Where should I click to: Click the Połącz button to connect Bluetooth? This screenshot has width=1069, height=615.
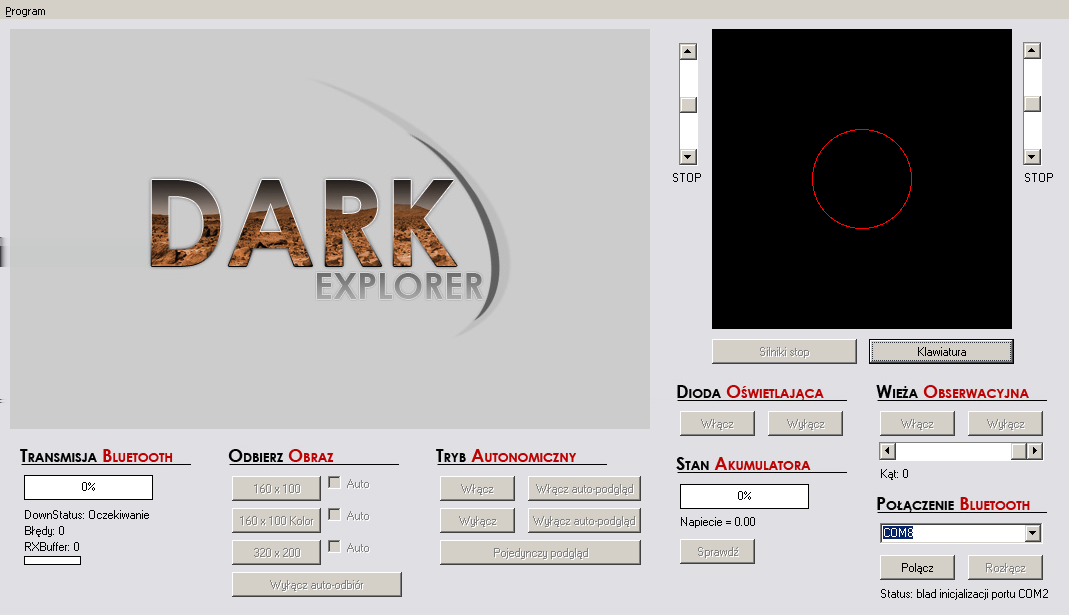917,568
